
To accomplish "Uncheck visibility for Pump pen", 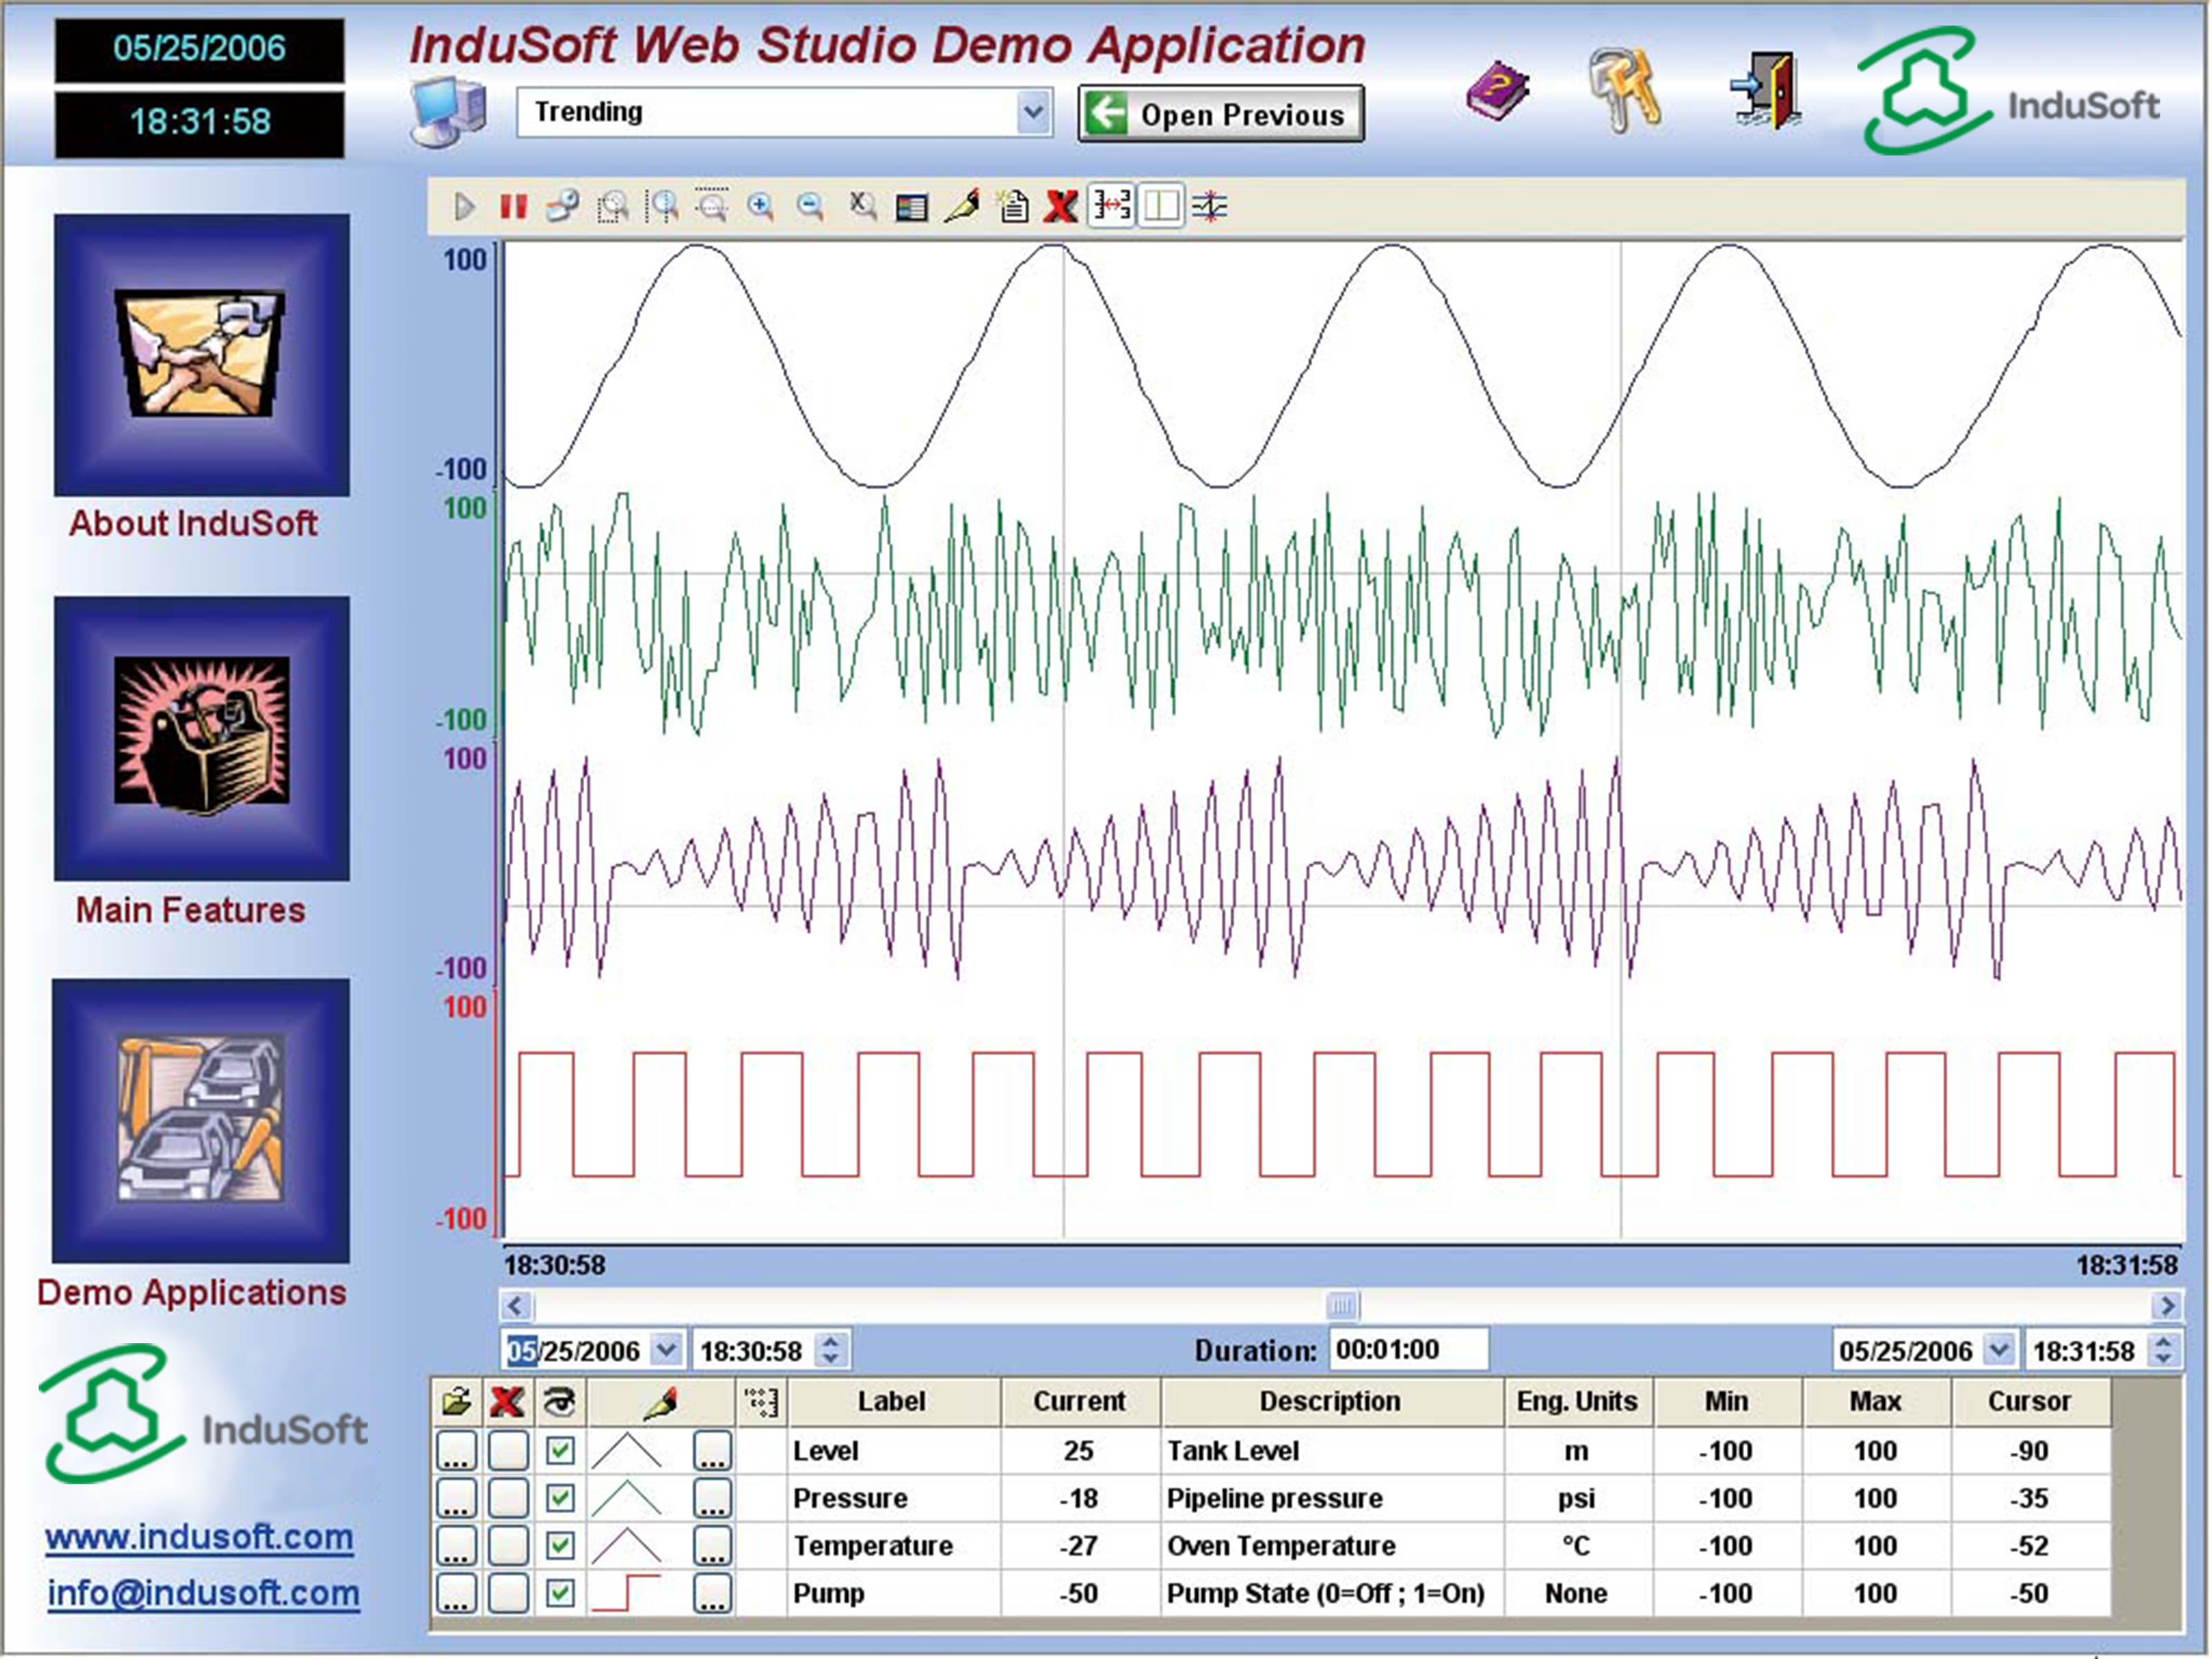I will click(560, 1593).
